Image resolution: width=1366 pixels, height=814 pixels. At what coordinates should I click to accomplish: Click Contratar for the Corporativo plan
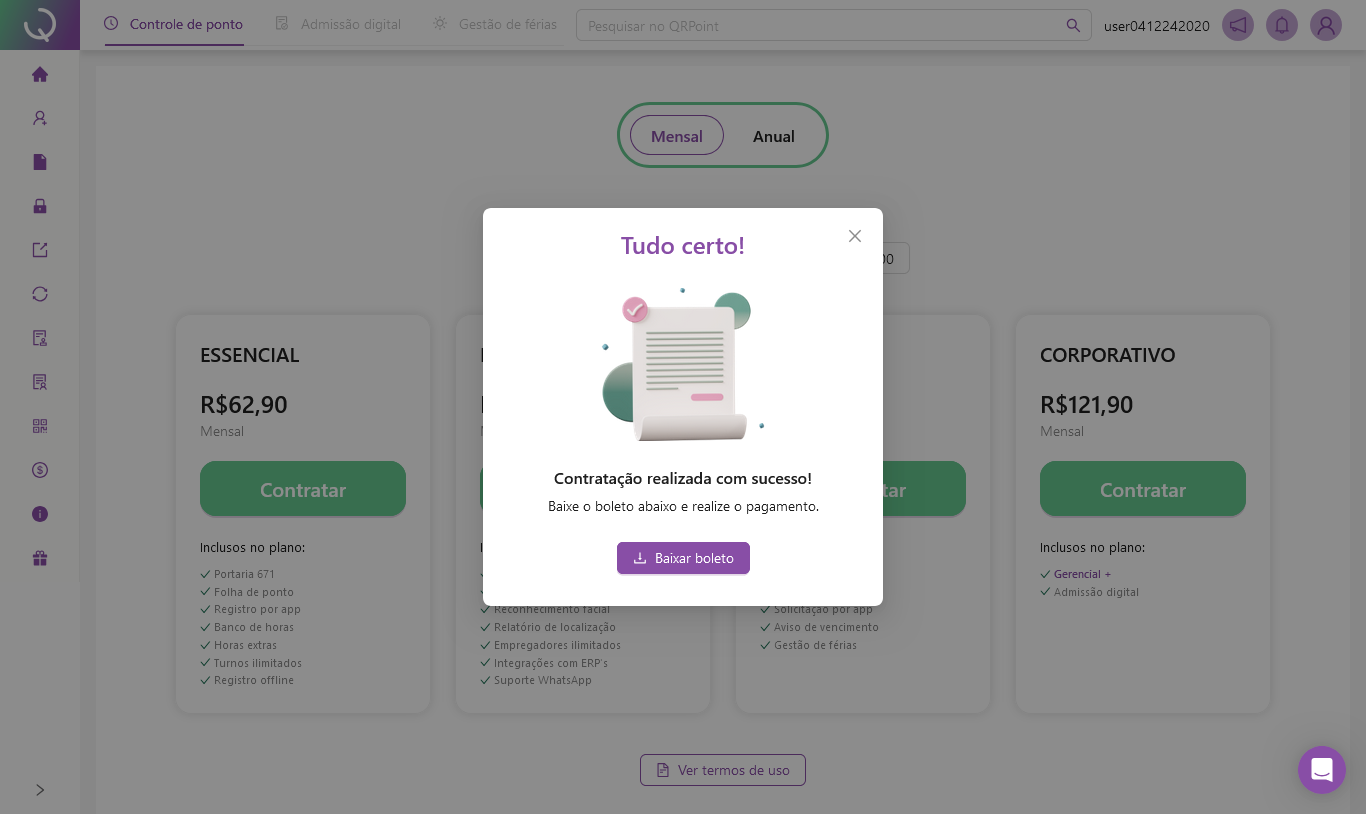(x=1142, y=490)
